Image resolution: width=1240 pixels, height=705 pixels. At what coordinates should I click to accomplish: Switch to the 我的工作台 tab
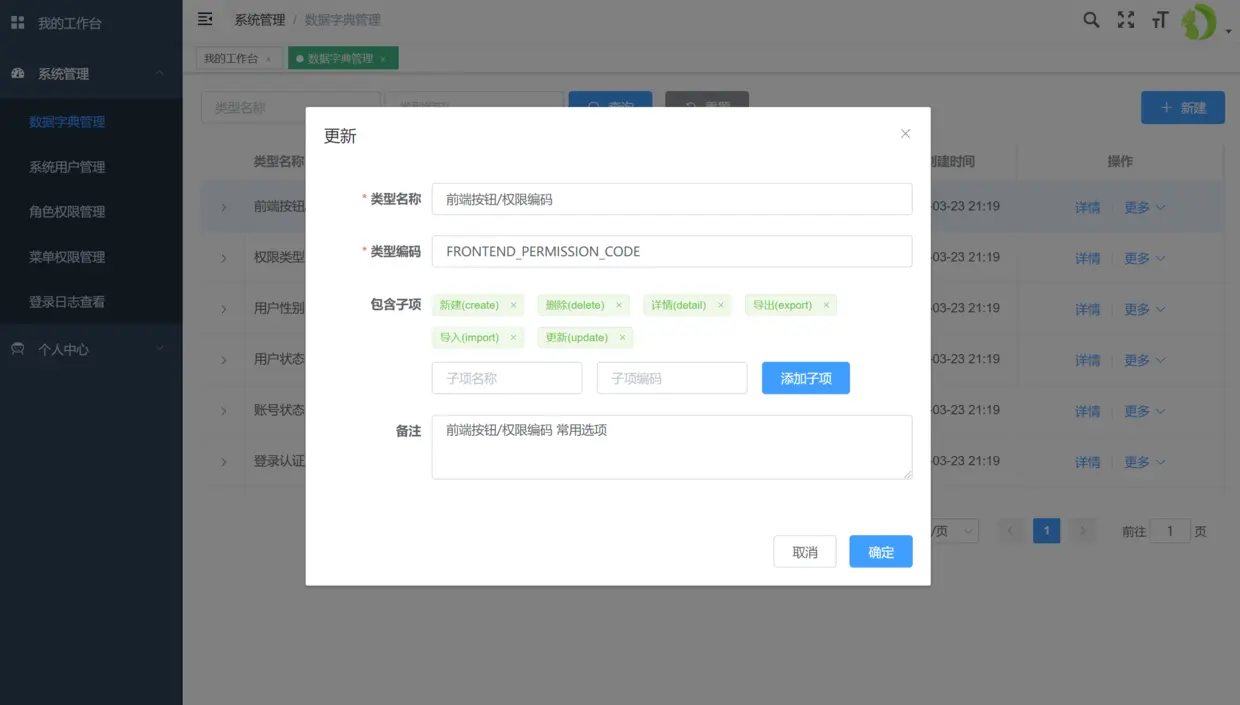(231, 57)
